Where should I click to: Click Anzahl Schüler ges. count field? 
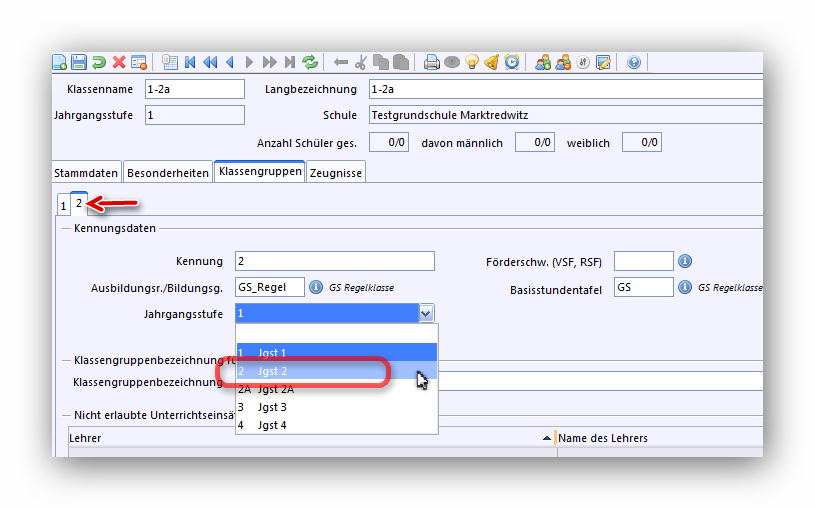pos(389,142)
